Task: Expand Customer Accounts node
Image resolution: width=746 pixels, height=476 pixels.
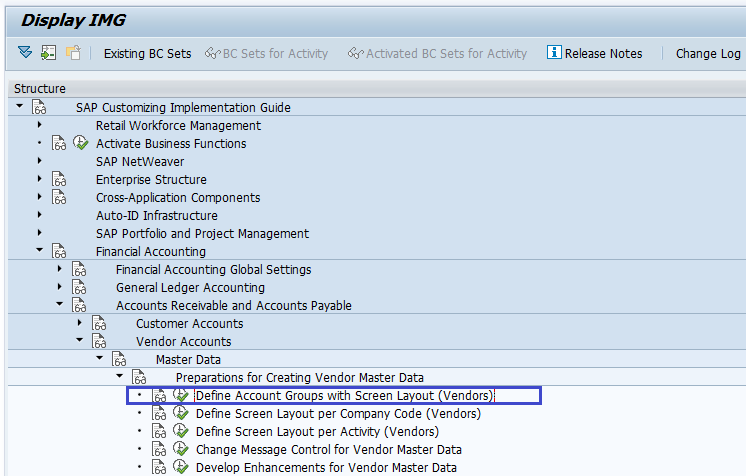Action: (79, 323)
